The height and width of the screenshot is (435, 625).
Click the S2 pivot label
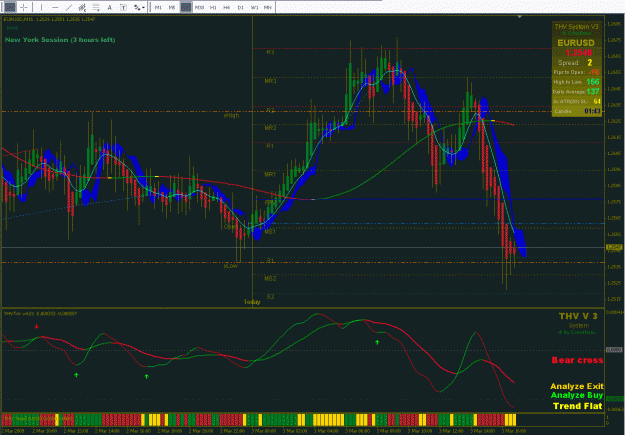point(270,297)
